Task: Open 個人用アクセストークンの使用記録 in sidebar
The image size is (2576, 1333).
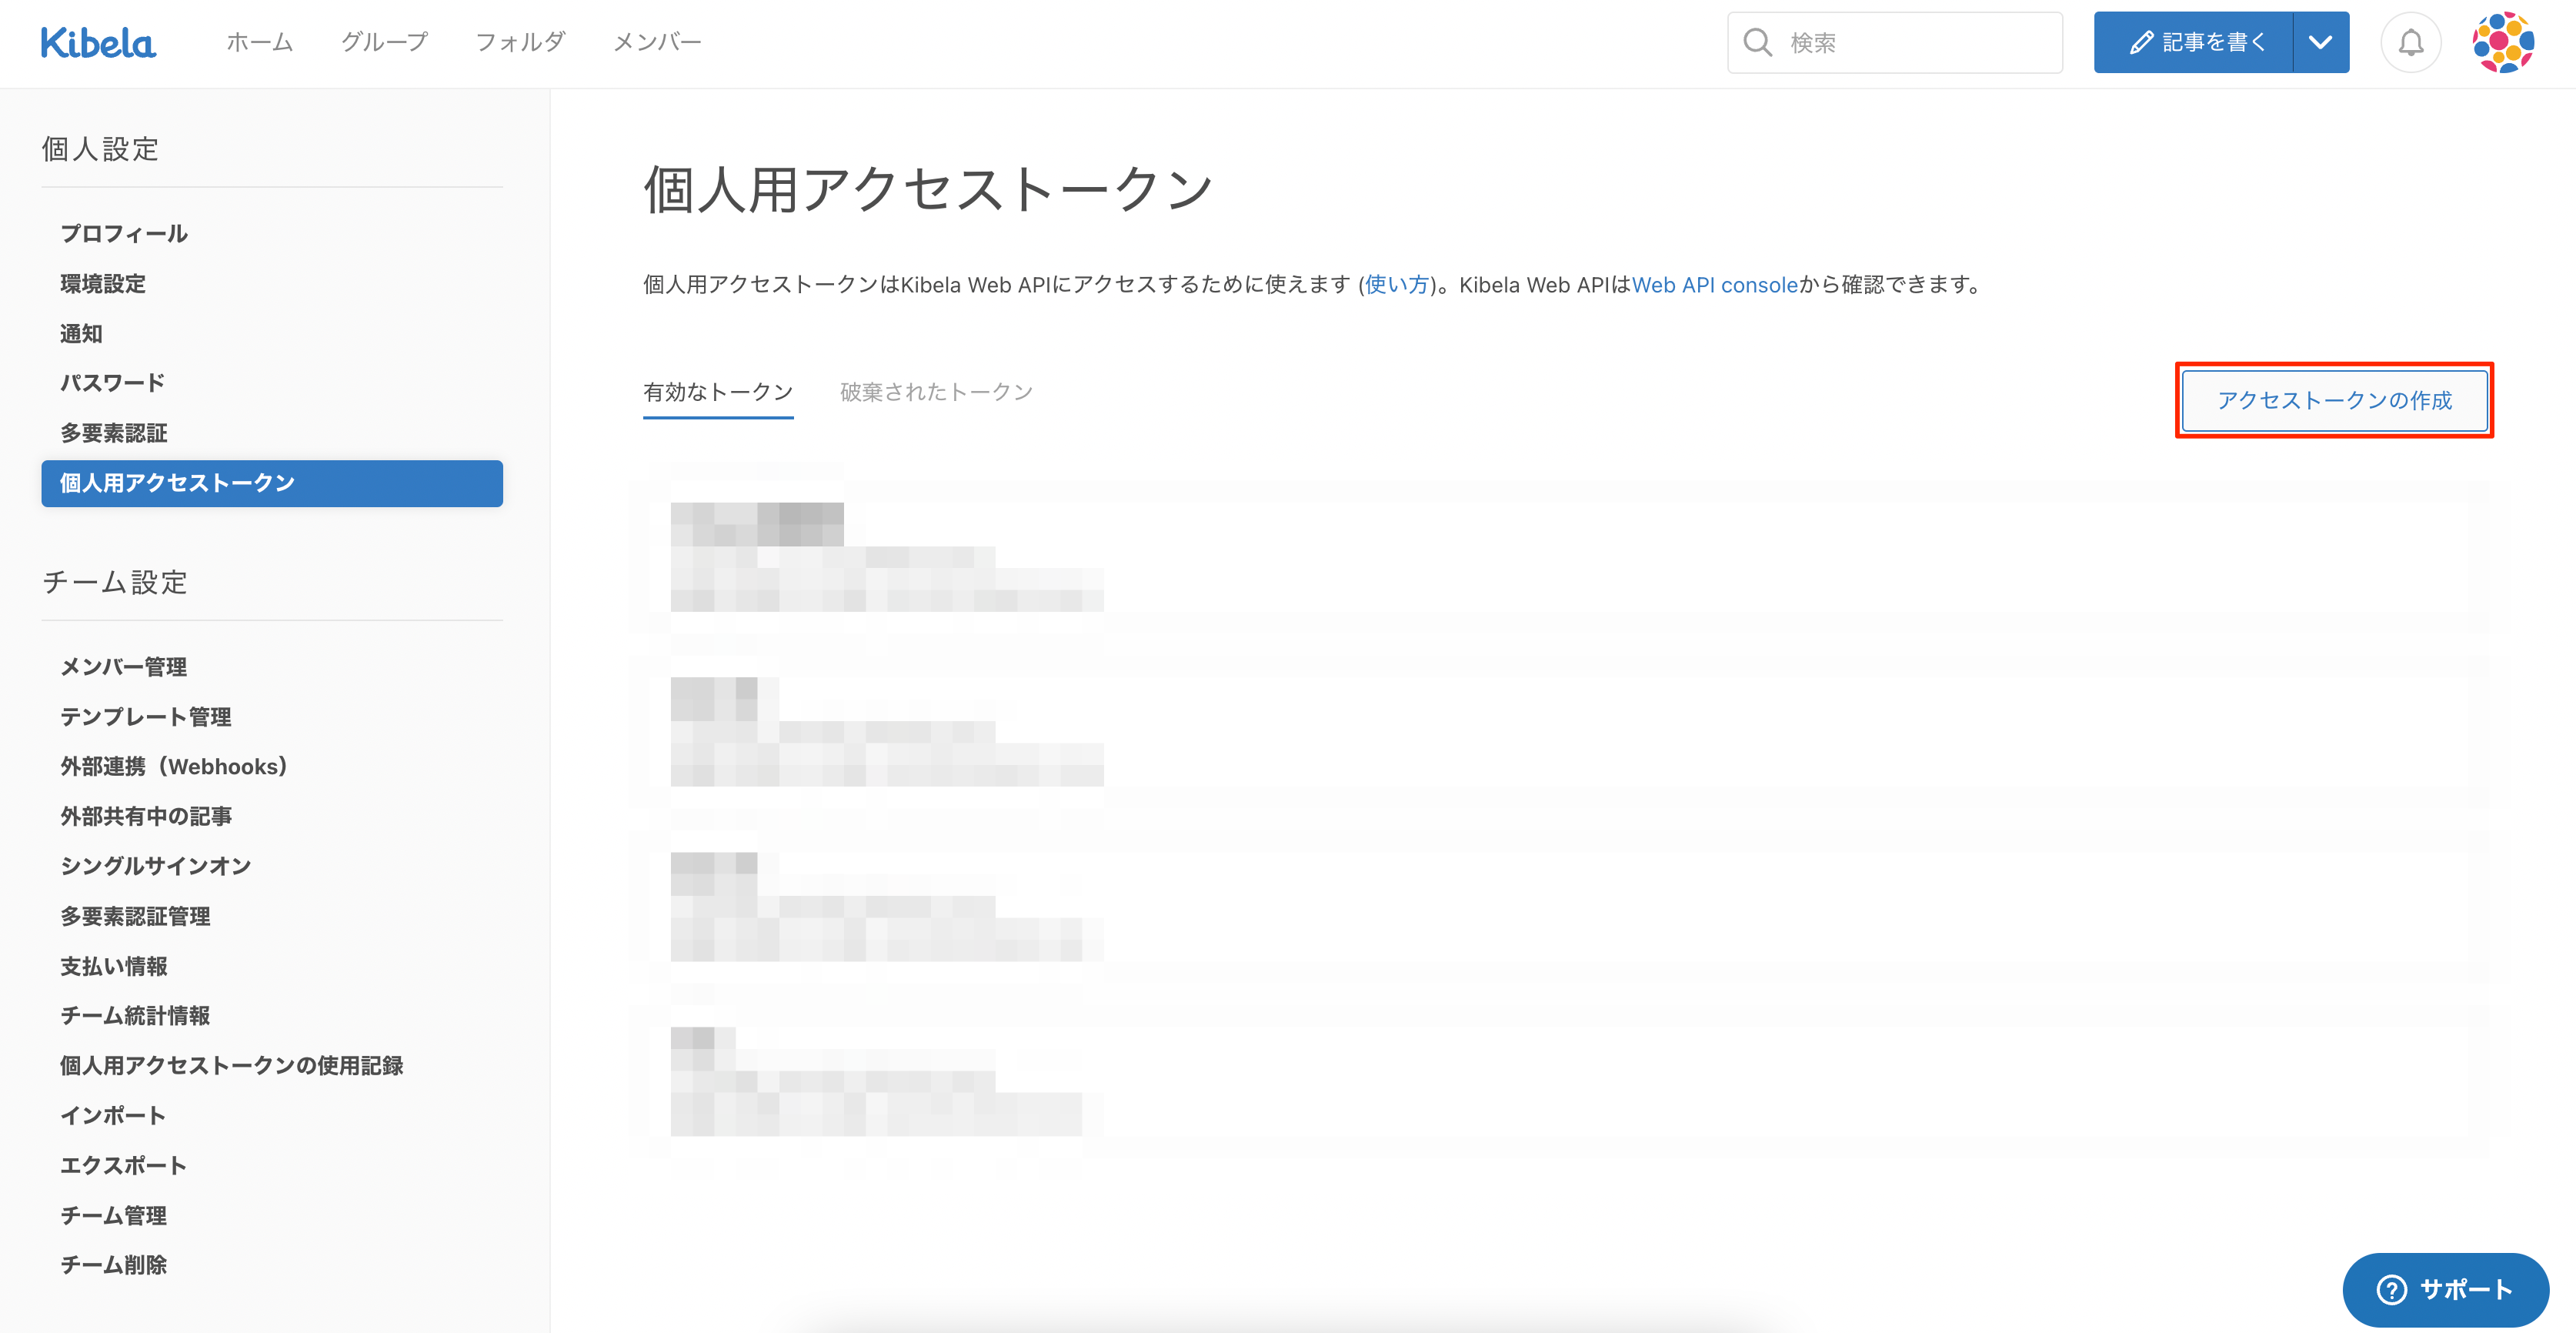Action: click(x=231, y=1066)
